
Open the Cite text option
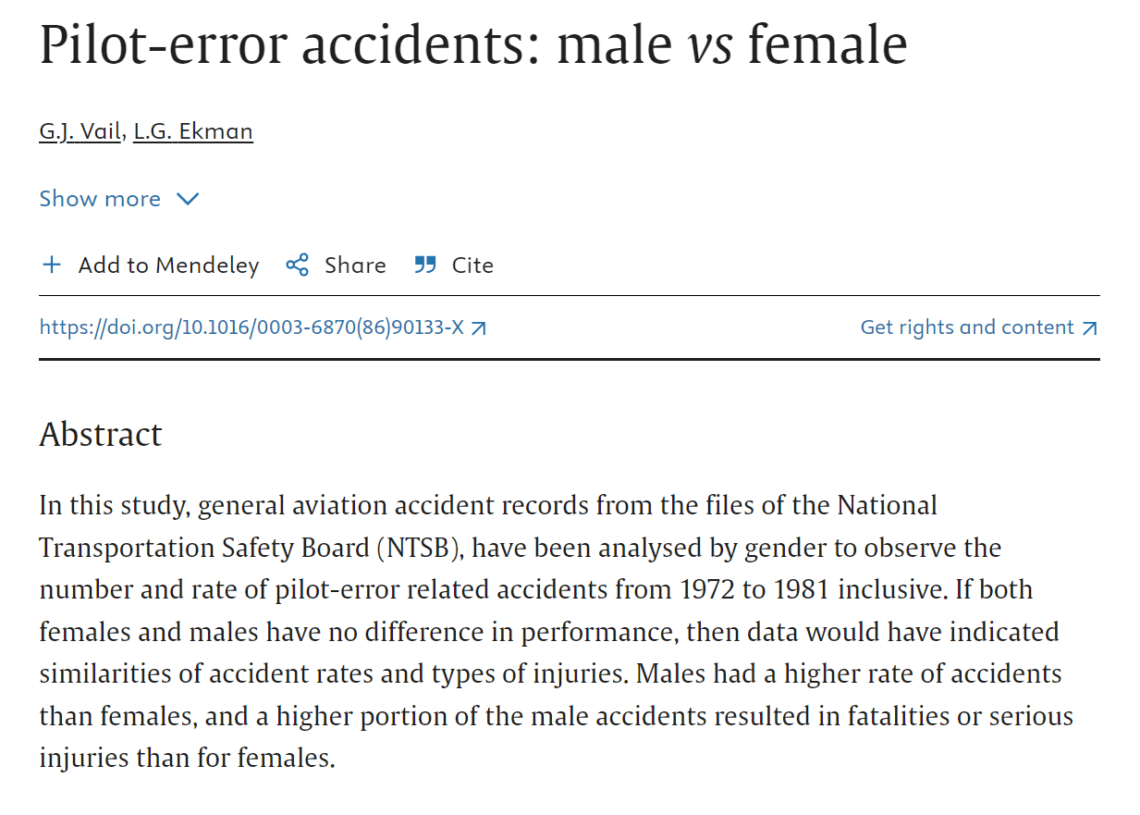click(473, 265)
